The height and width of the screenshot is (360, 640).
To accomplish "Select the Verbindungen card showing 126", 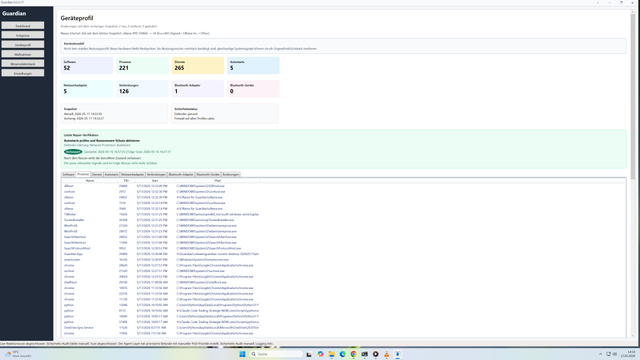I will pyautogui.click(x=142, y=89).
